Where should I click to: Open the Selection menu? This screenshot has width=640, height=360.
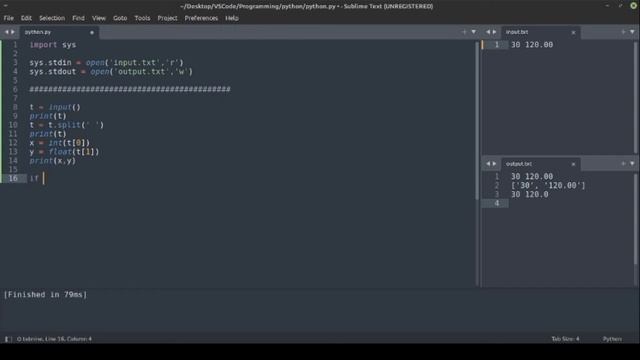(x=52, y=18)
